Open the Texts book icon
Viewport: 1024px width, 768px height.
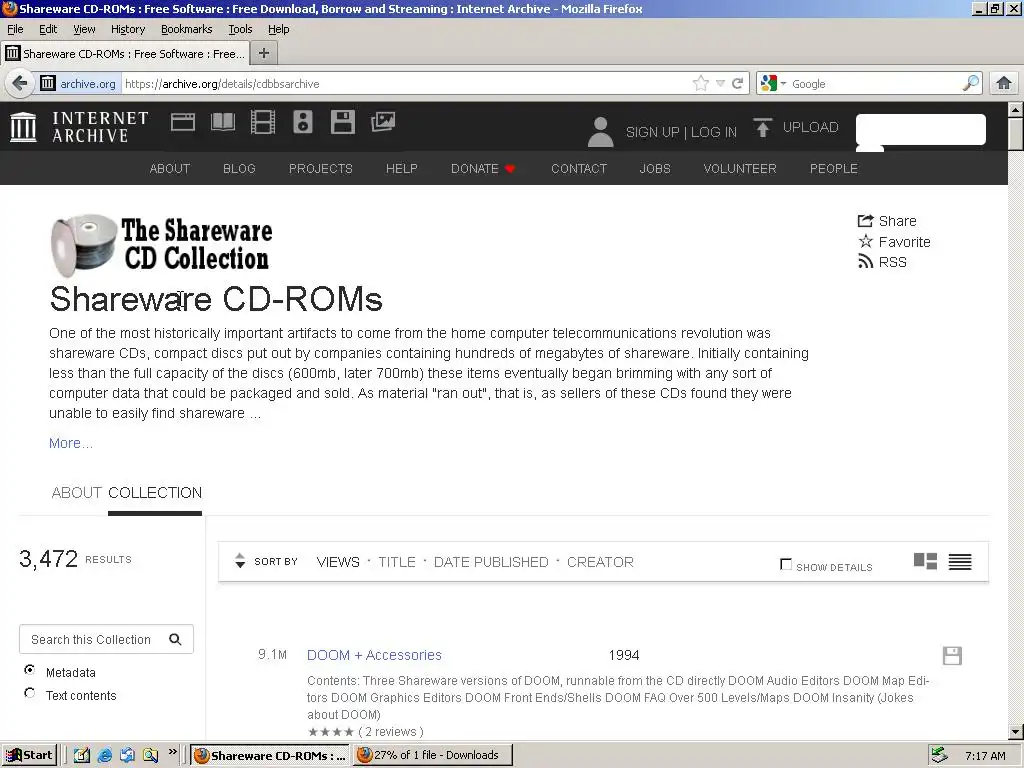coord(223,122)
